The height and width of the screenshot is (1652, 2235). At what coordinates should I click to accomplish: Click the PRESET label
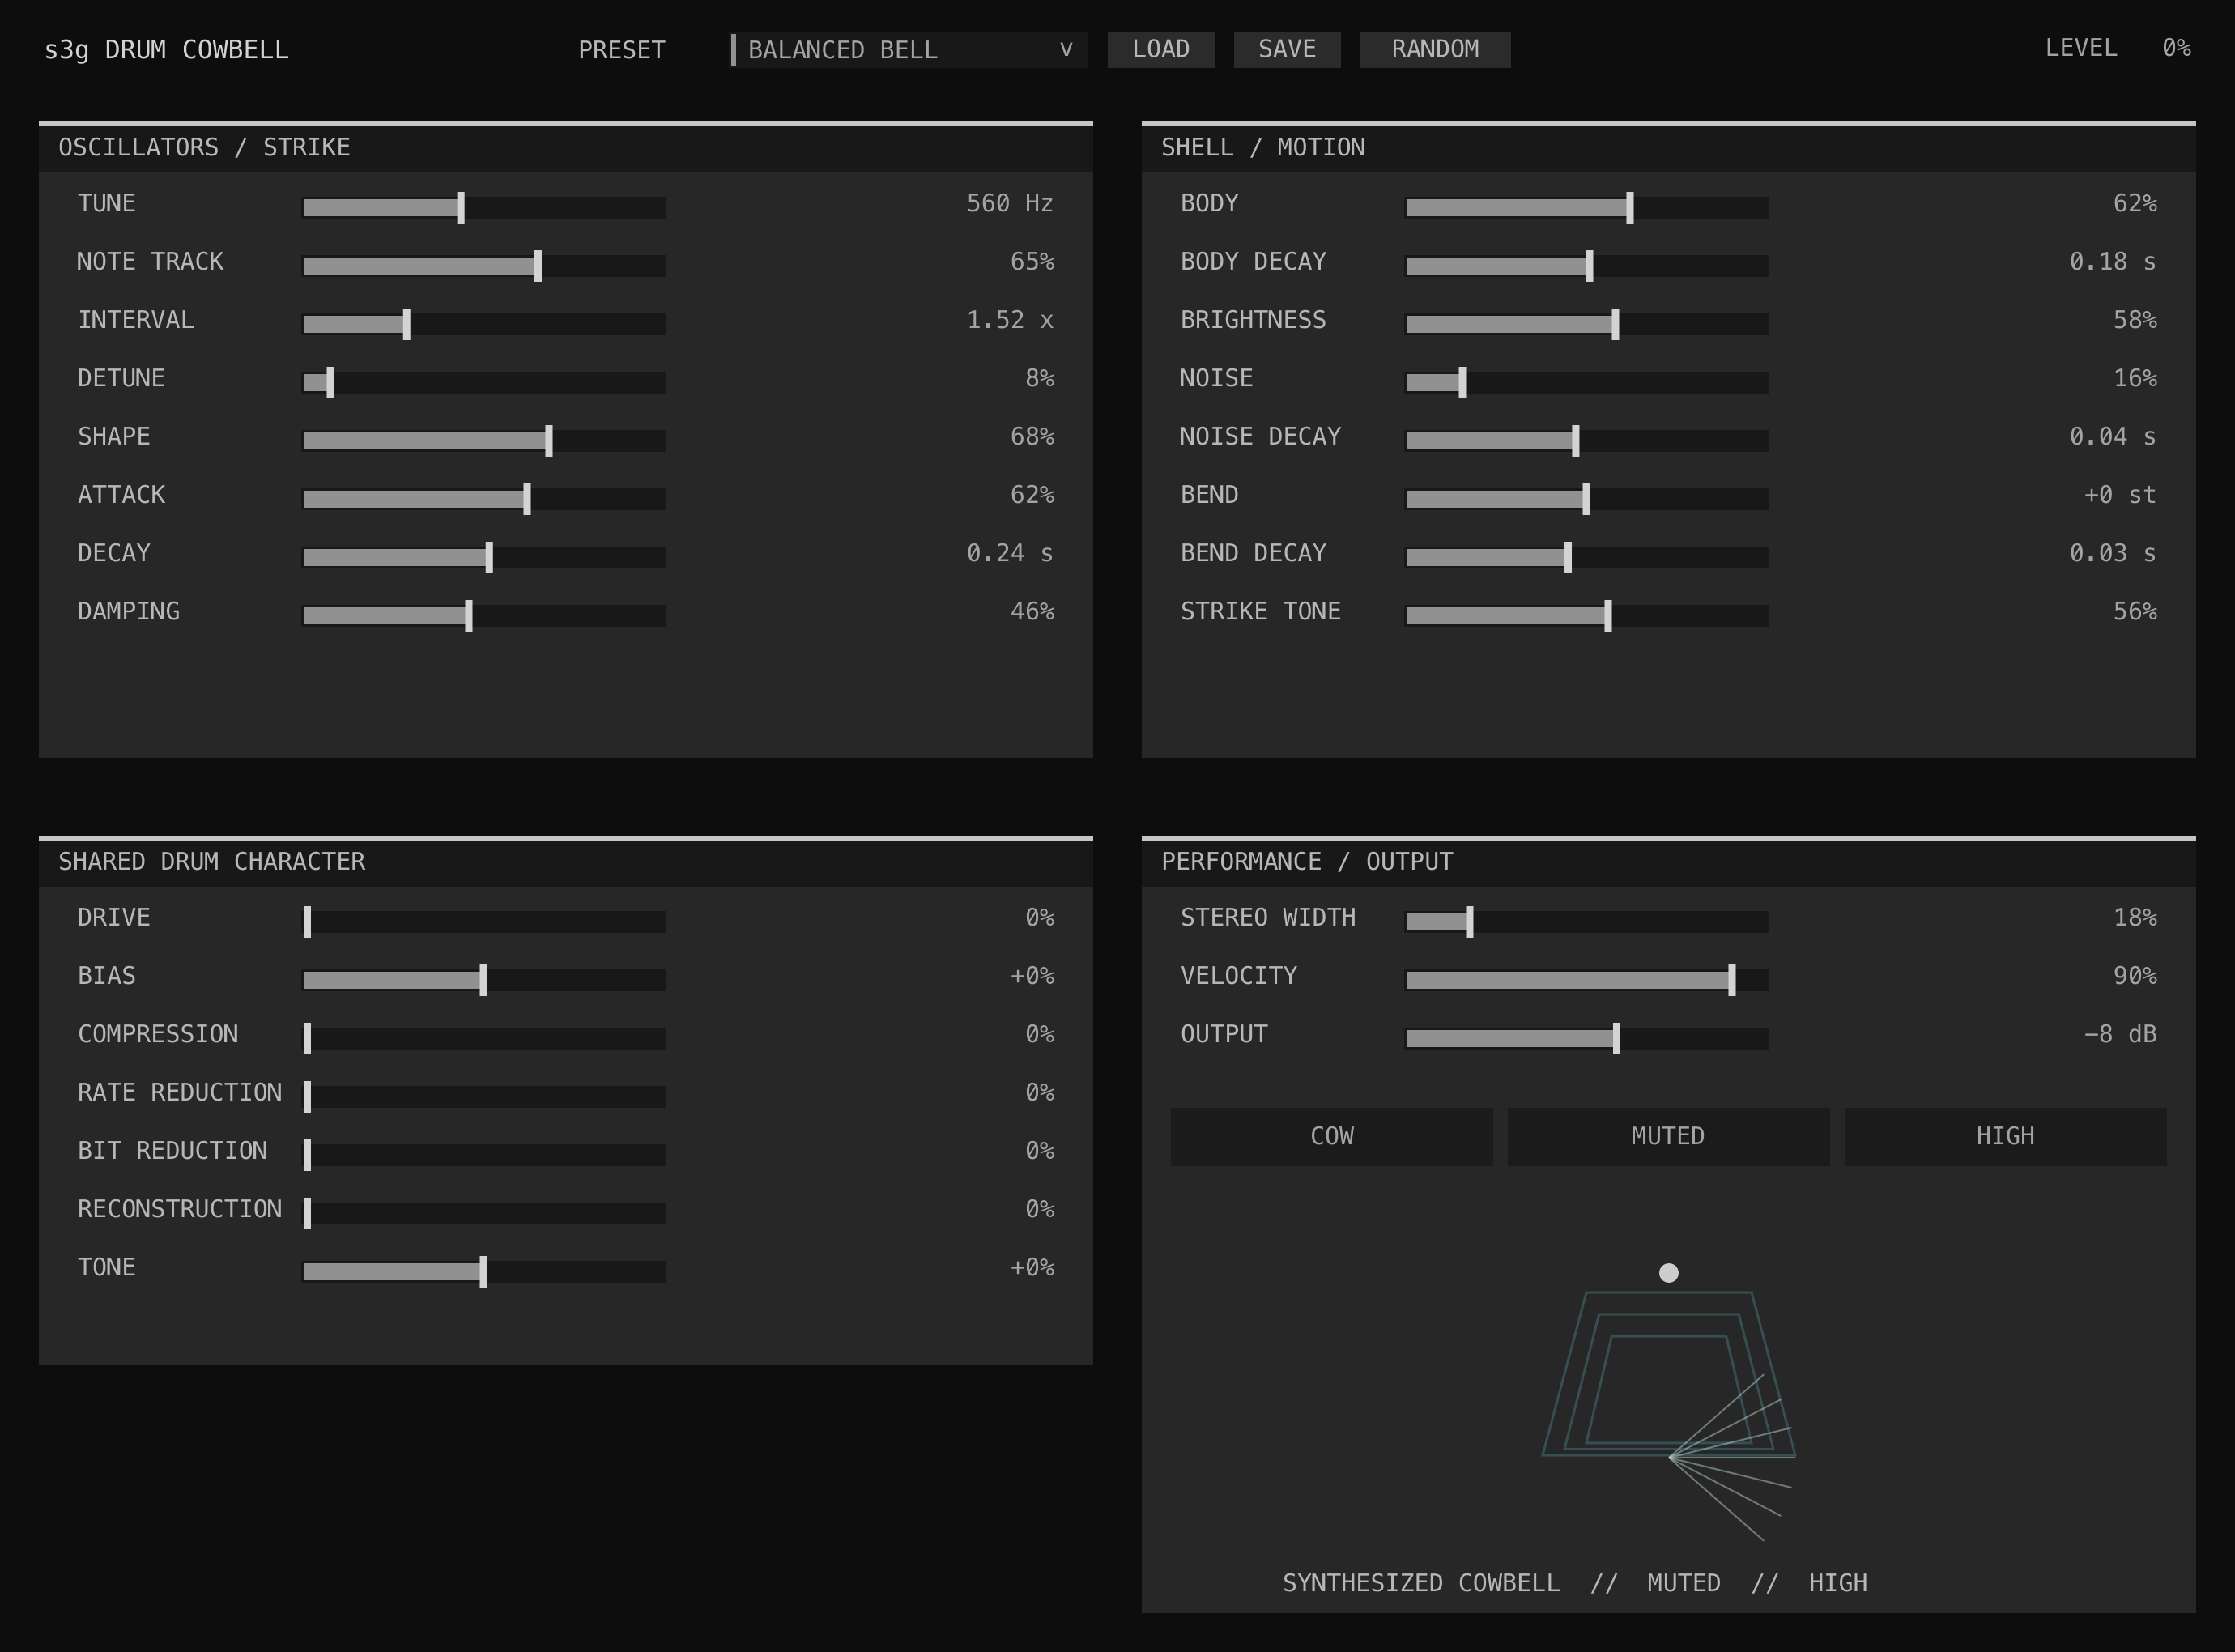621,50
